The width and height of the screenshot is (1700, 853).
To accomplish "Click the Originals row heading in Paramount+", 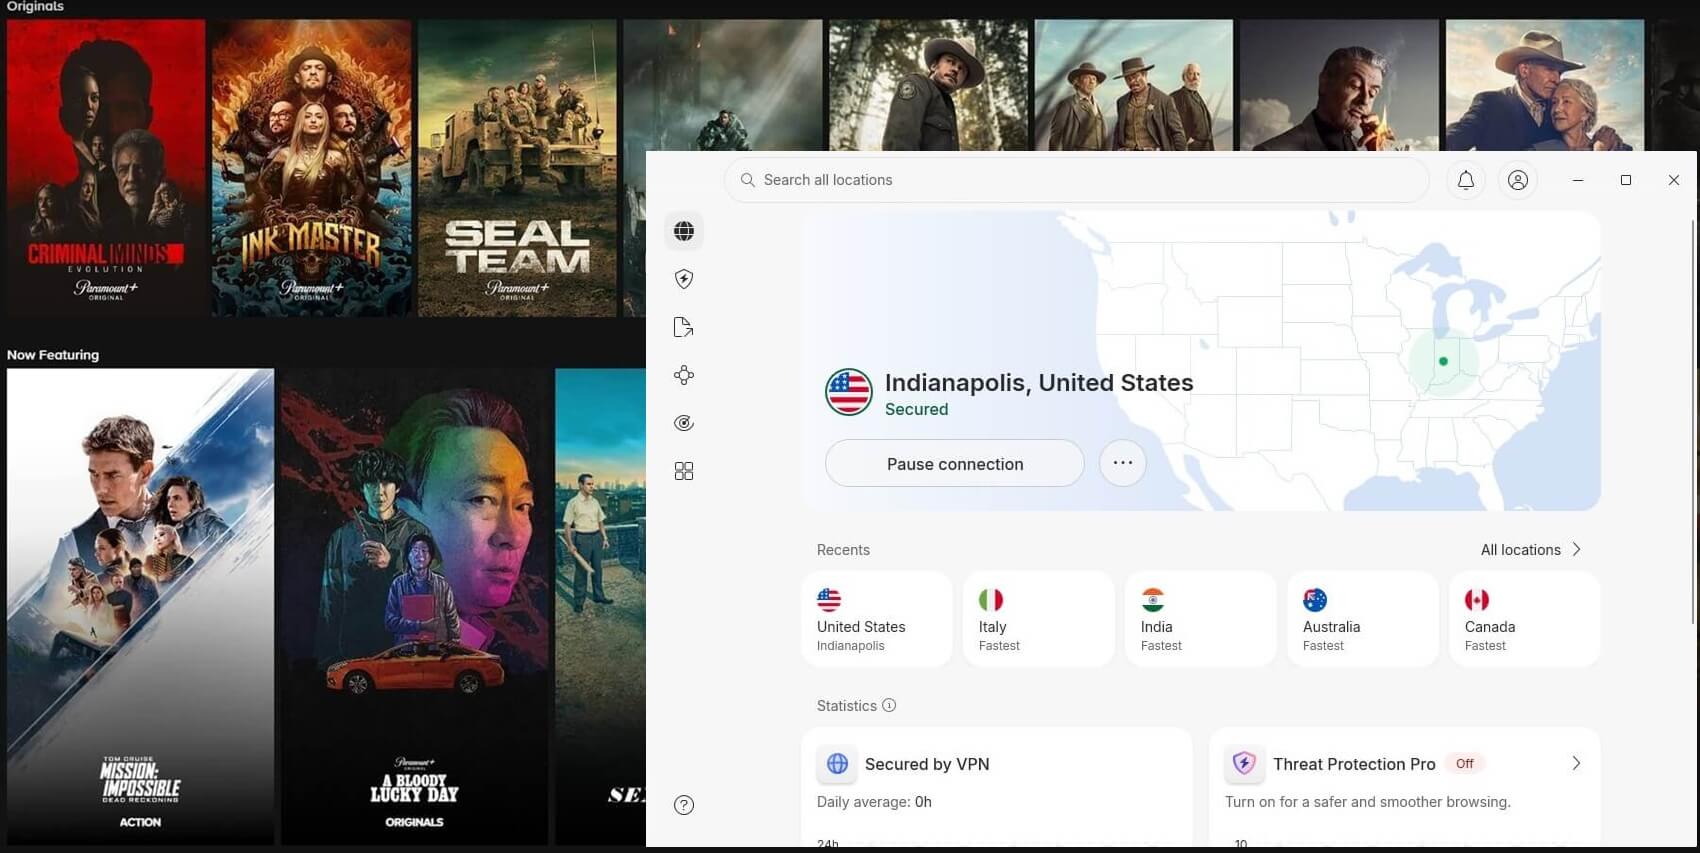I will [x=35, y=6].
